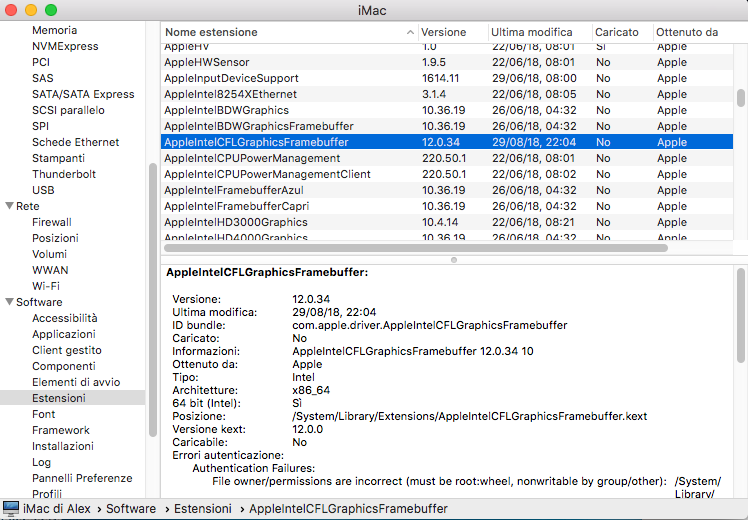
Task: Sort by Versione column header
Action: pos(453,32)
